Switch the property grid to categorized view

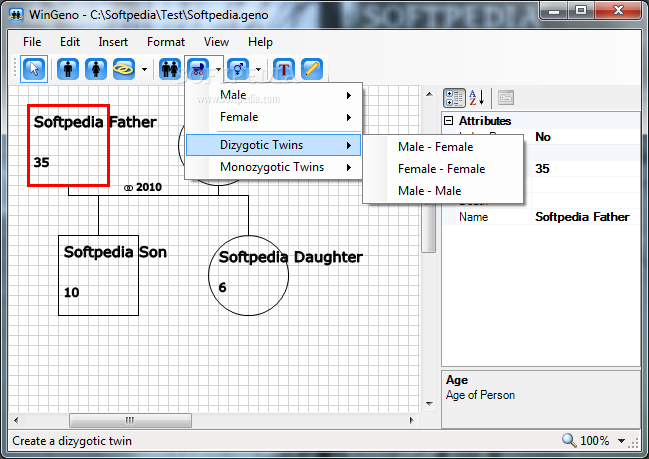tap(454, 98)
